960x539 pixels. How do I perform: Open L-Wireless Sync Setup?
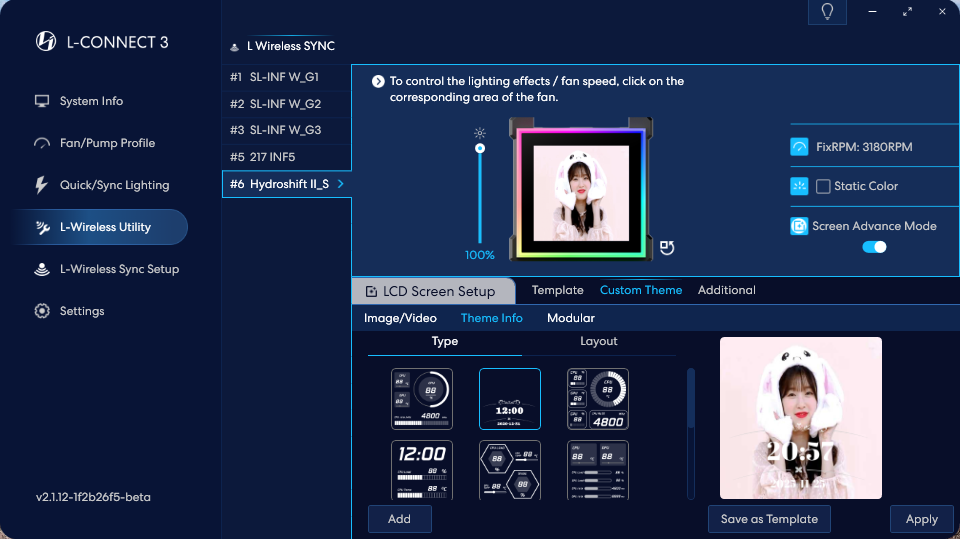(119, 269)
